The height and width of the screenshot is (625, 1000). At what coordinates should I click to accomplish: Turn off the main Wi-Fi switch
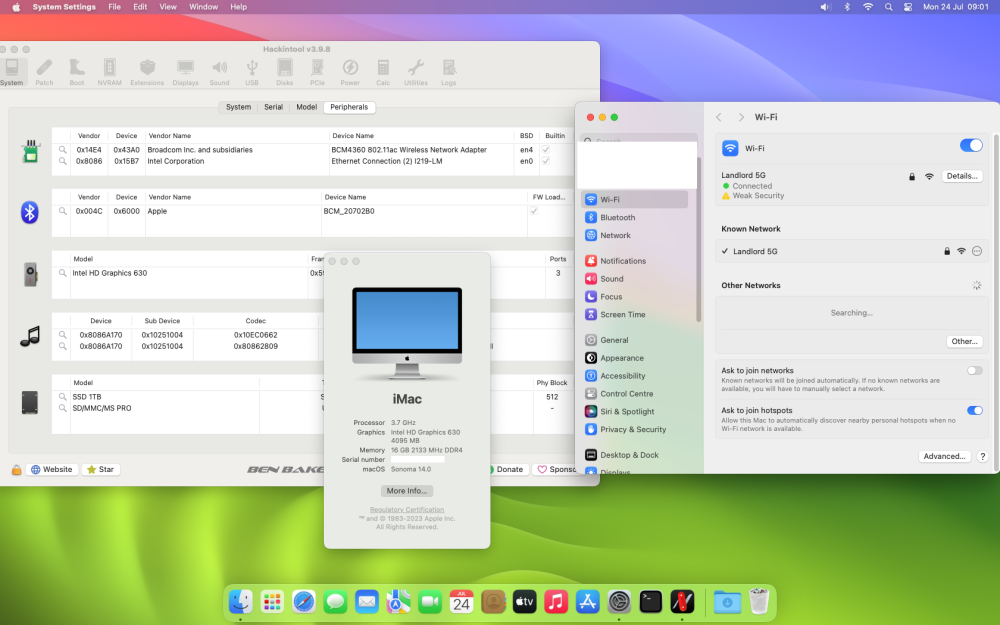tap(971, 145)
